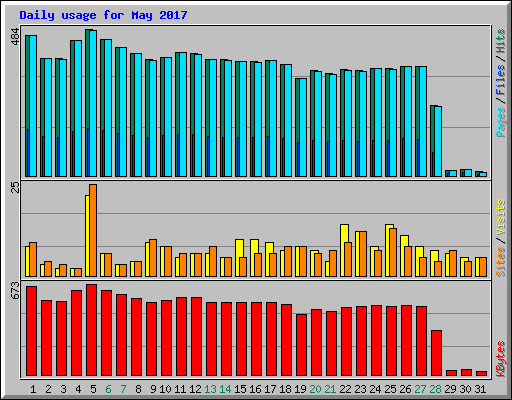Click green day label 28
This screenshot has width=512, height=400.
tap(435, 389)
